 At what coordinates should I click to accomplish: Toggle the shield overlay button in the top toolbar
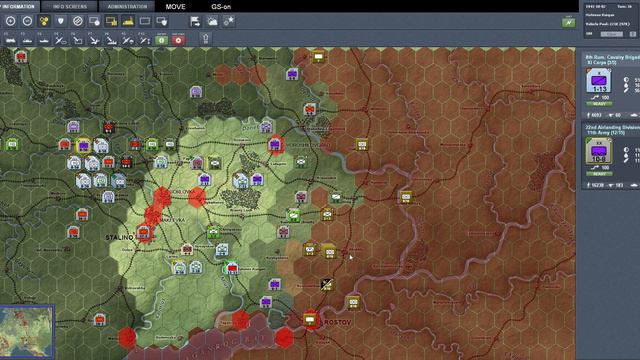tap(61, 21)
